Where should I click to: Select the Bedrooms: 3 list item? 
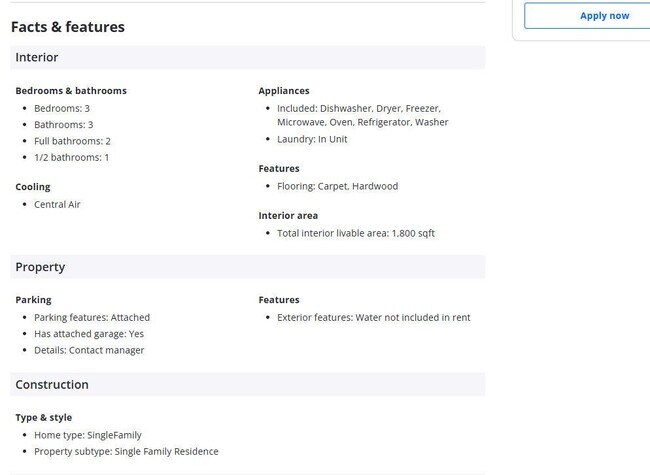62,109
